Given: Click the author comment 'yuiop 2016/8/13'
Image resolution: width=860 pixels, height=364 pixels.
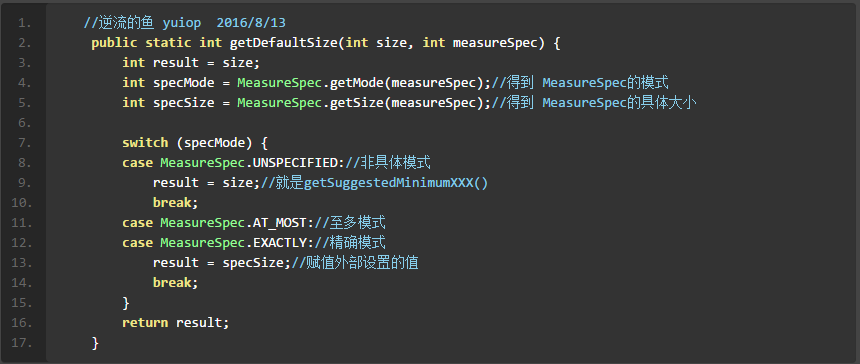Looking at the screenshot, I should click(x=224, y=23).
